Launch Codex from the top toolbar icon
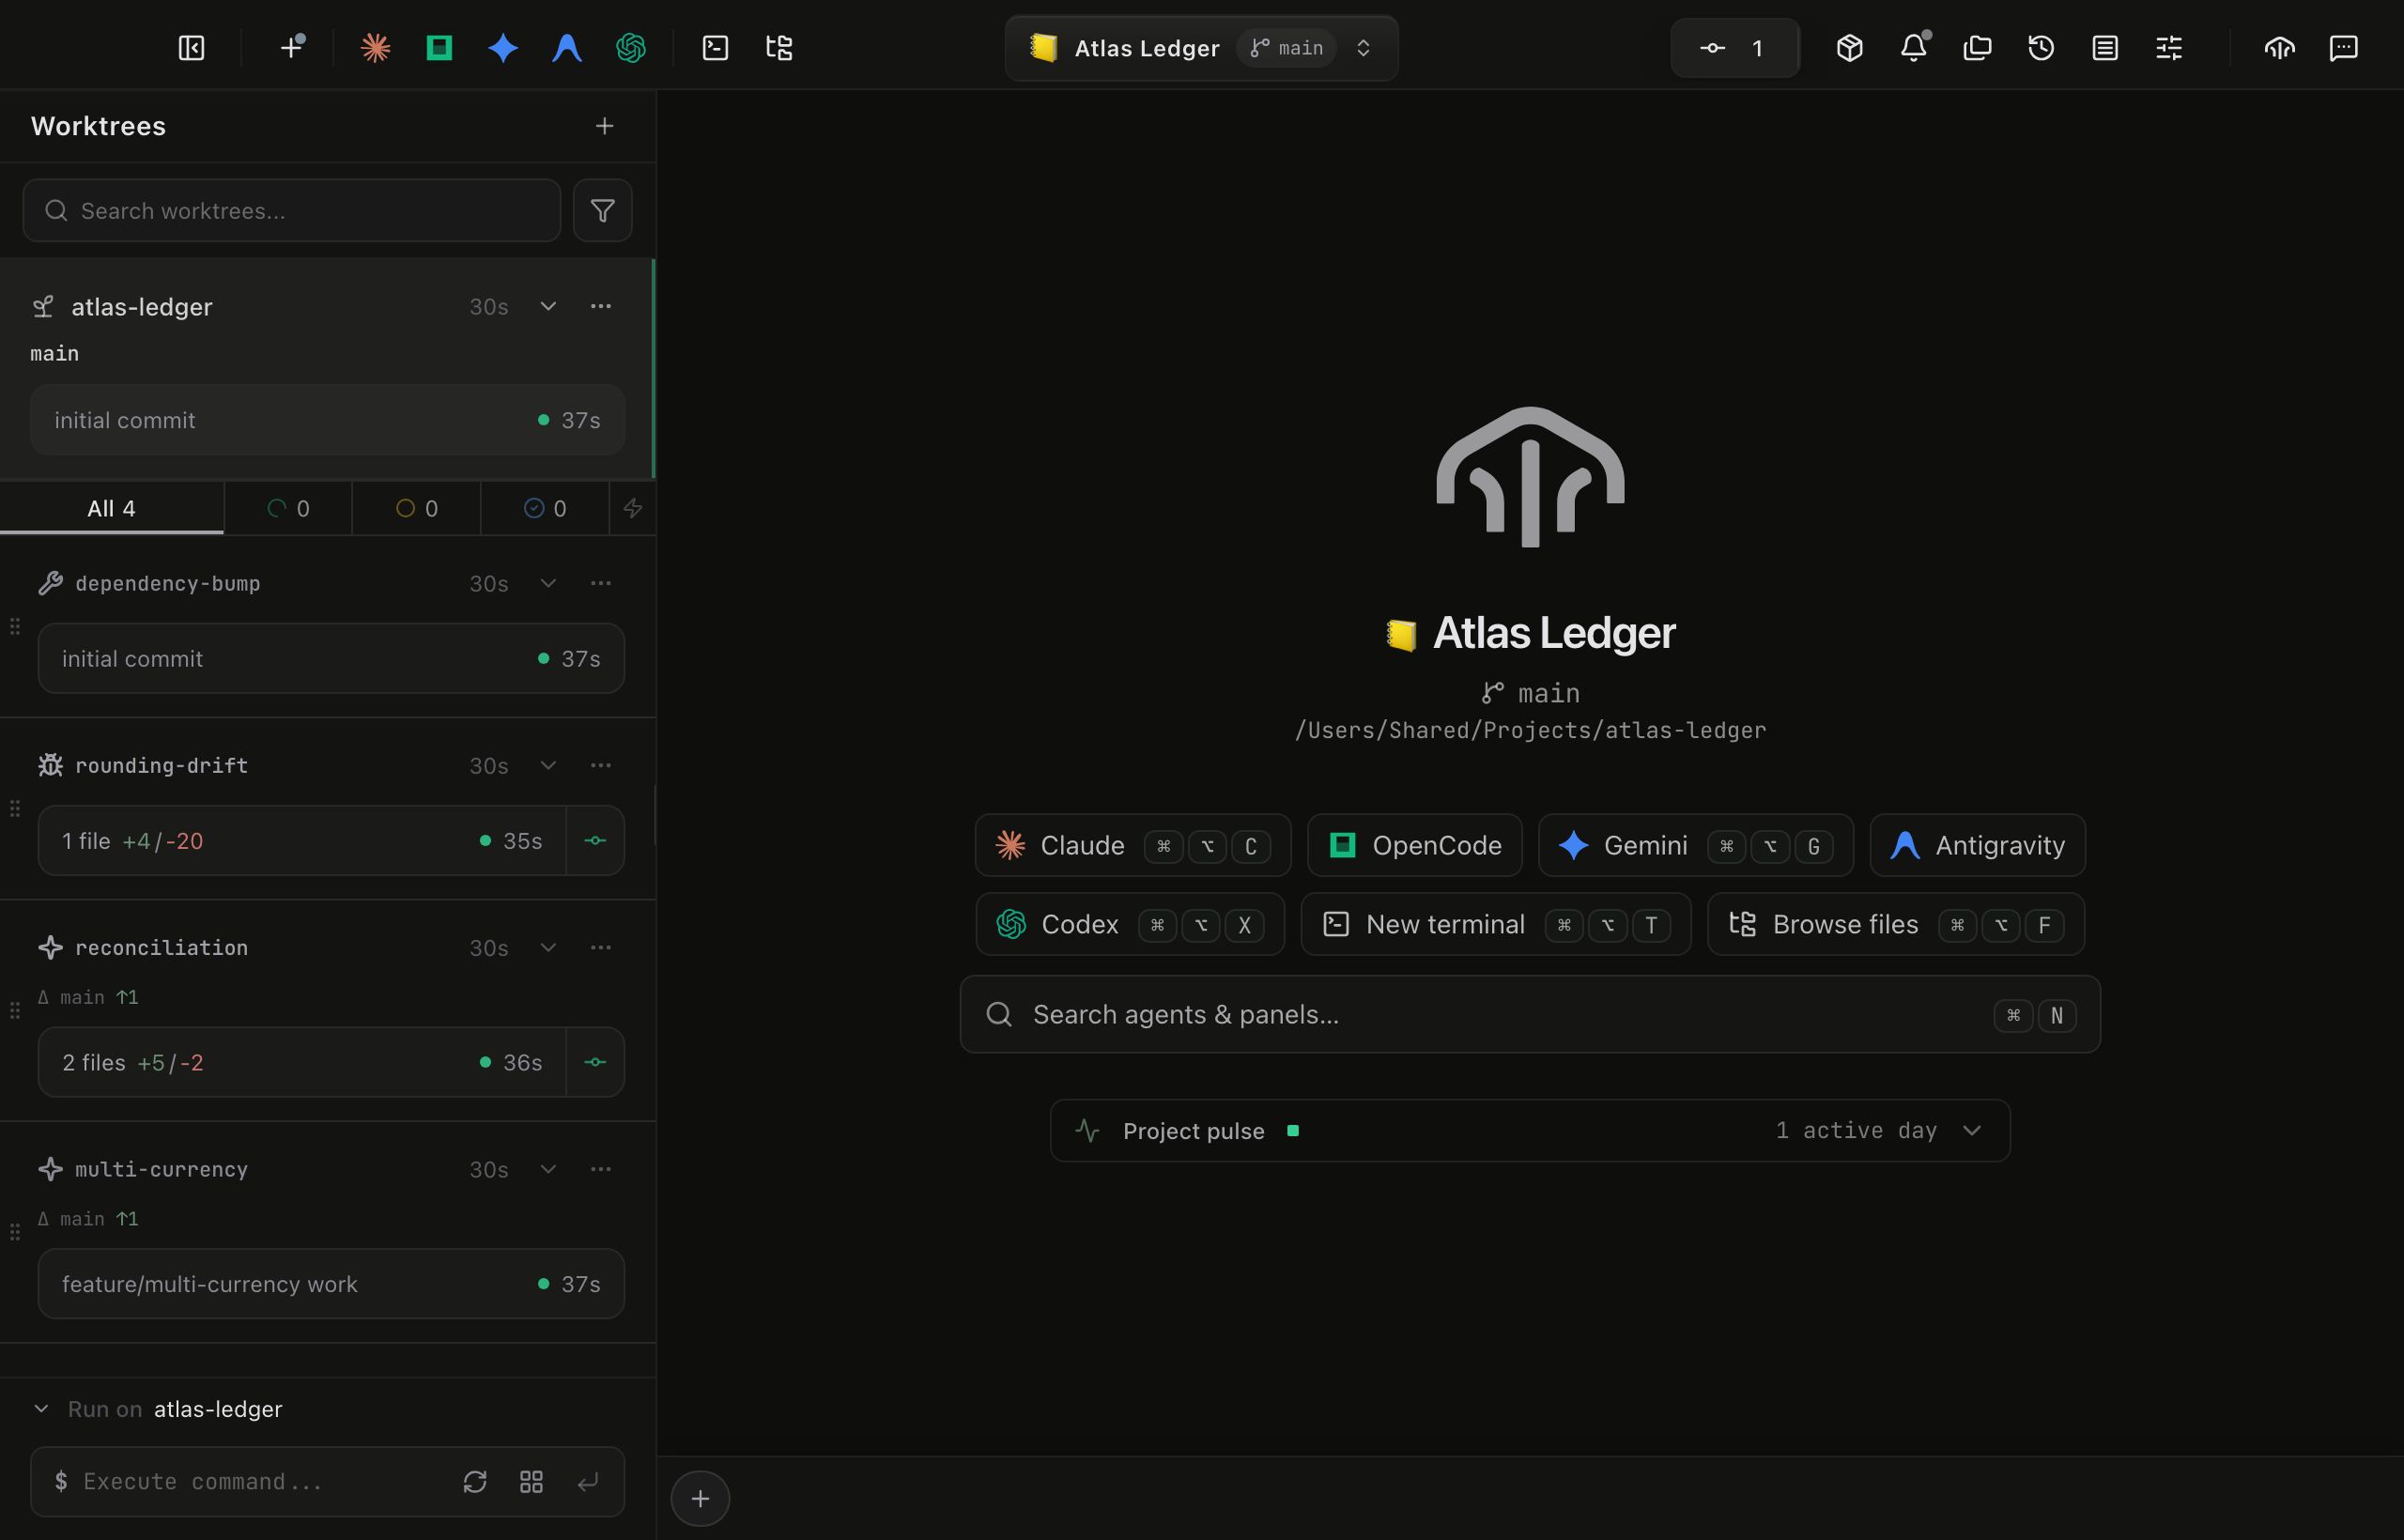 tap(631, 48)
